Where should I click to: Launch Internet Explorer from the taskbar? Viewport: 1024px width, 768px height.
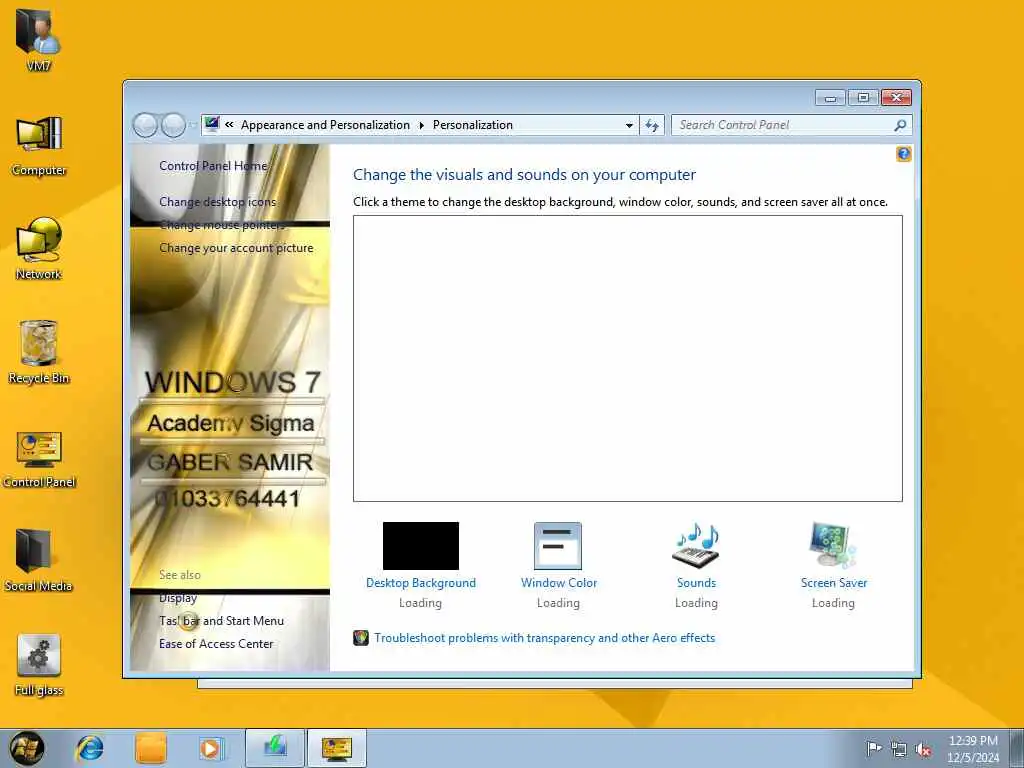(89, 748)
